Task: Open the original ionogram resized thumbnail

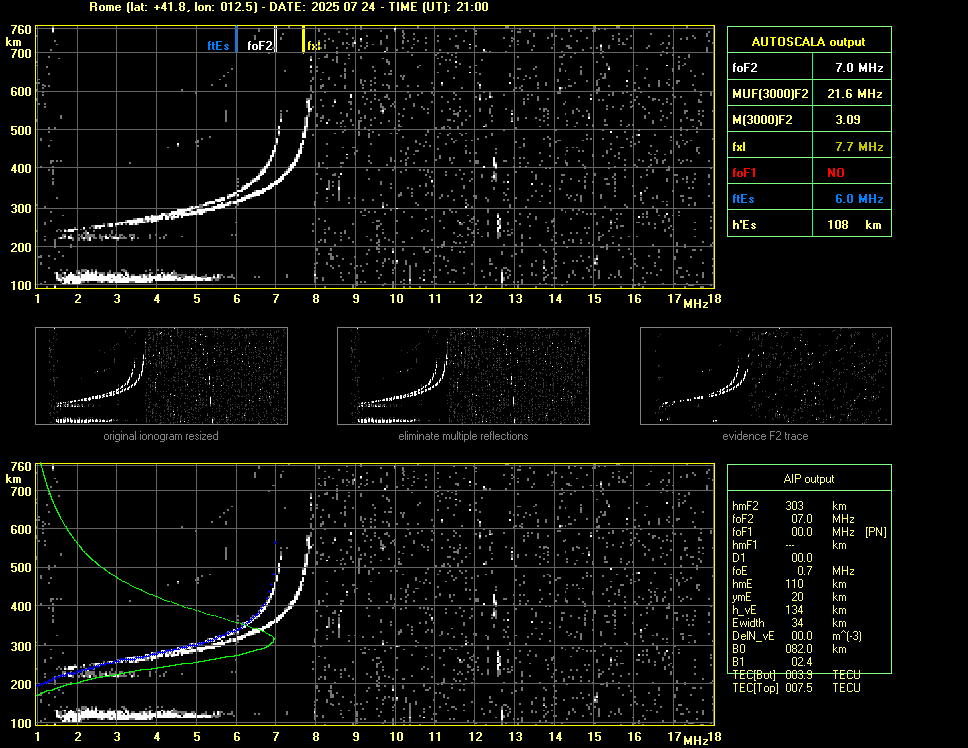Action: click(x=161, y=376)
